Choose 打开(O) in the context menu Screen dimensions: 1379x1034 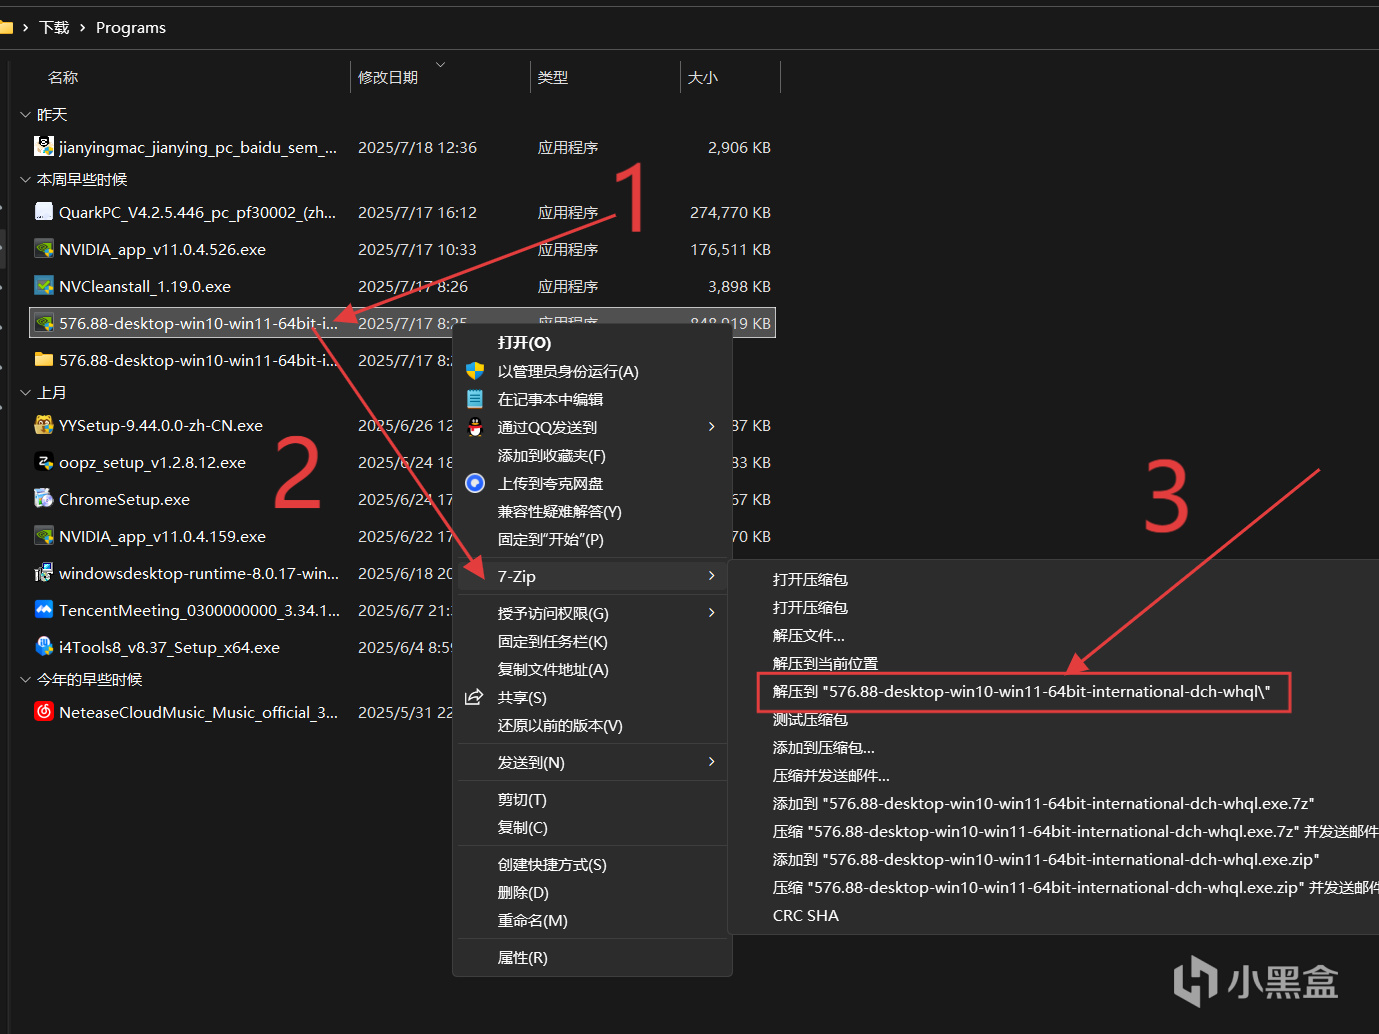[x=524, y=343]
